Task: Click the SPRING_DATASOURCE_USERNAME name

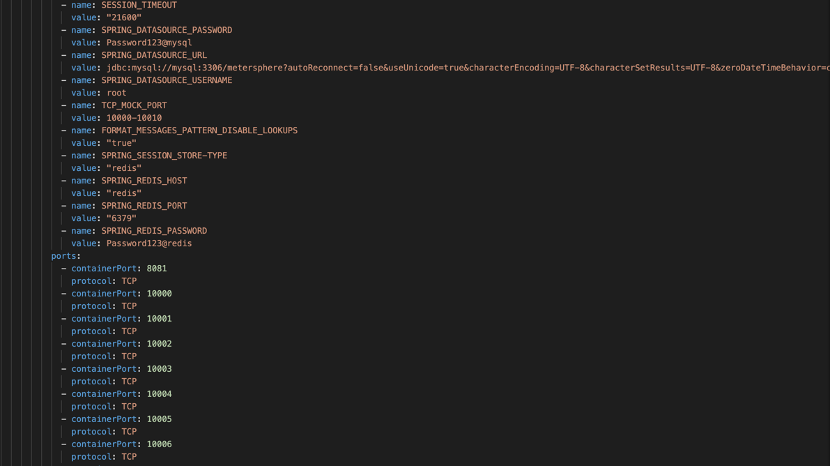Action: click(167, 80)
